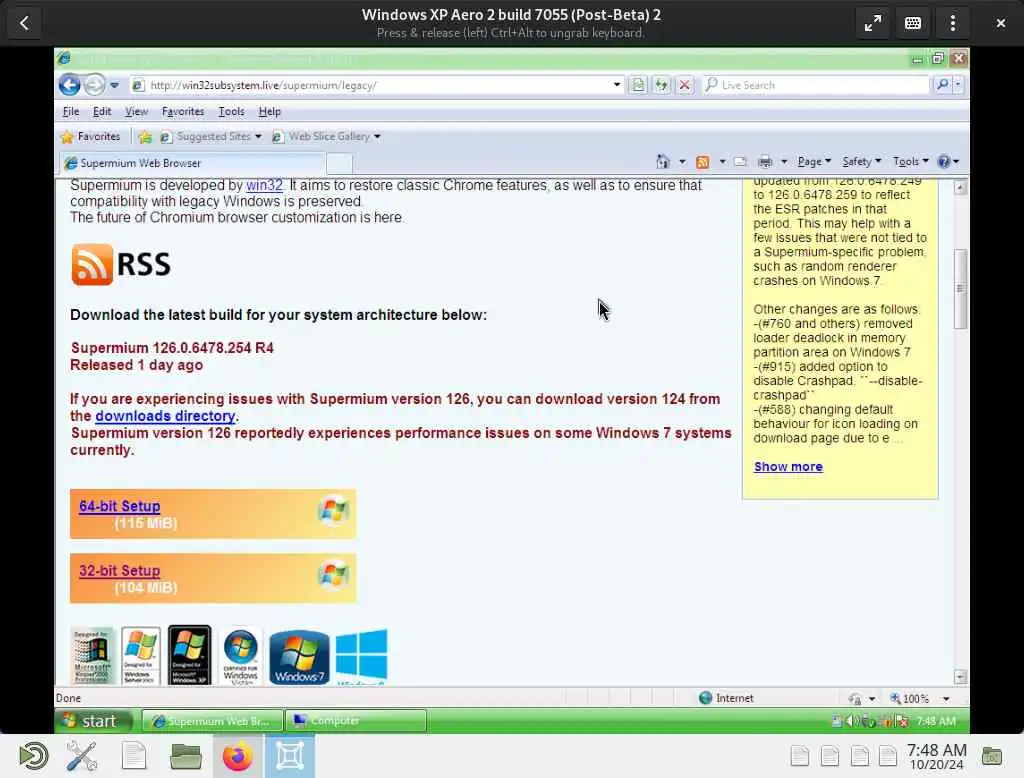Viewport: 1024px width, 778px height.
Task: Open the Help menu
Action: coord(270,112)
